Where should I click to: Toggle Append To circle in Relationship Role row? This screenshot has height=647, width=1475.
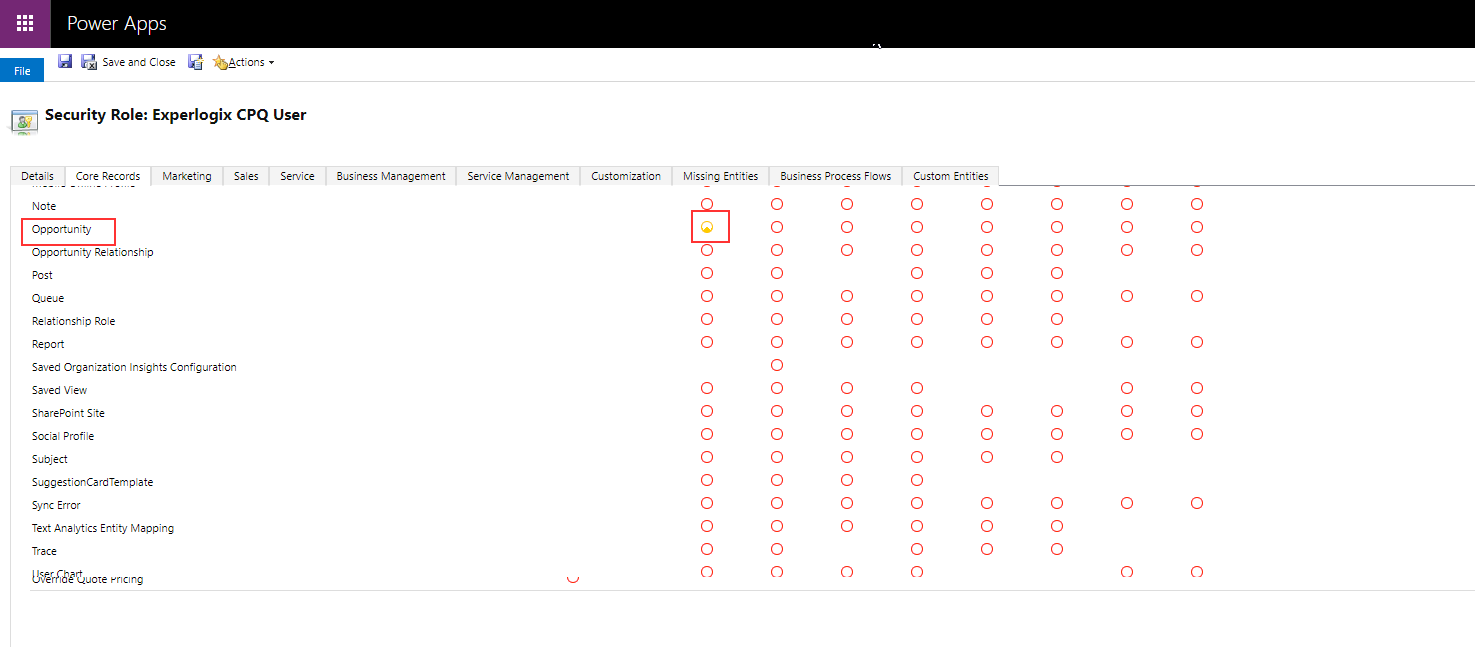(x=1057, y=319)
